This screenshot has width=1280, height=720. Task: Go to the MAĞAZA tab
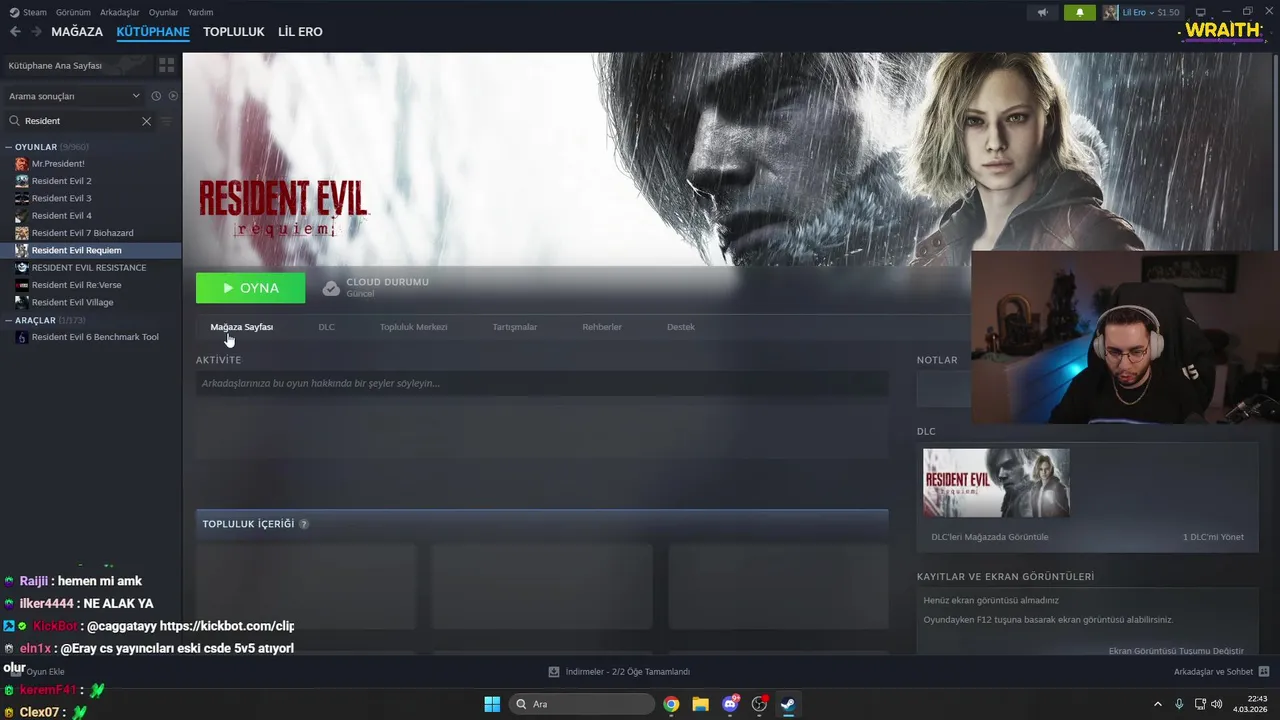point(77,32)
